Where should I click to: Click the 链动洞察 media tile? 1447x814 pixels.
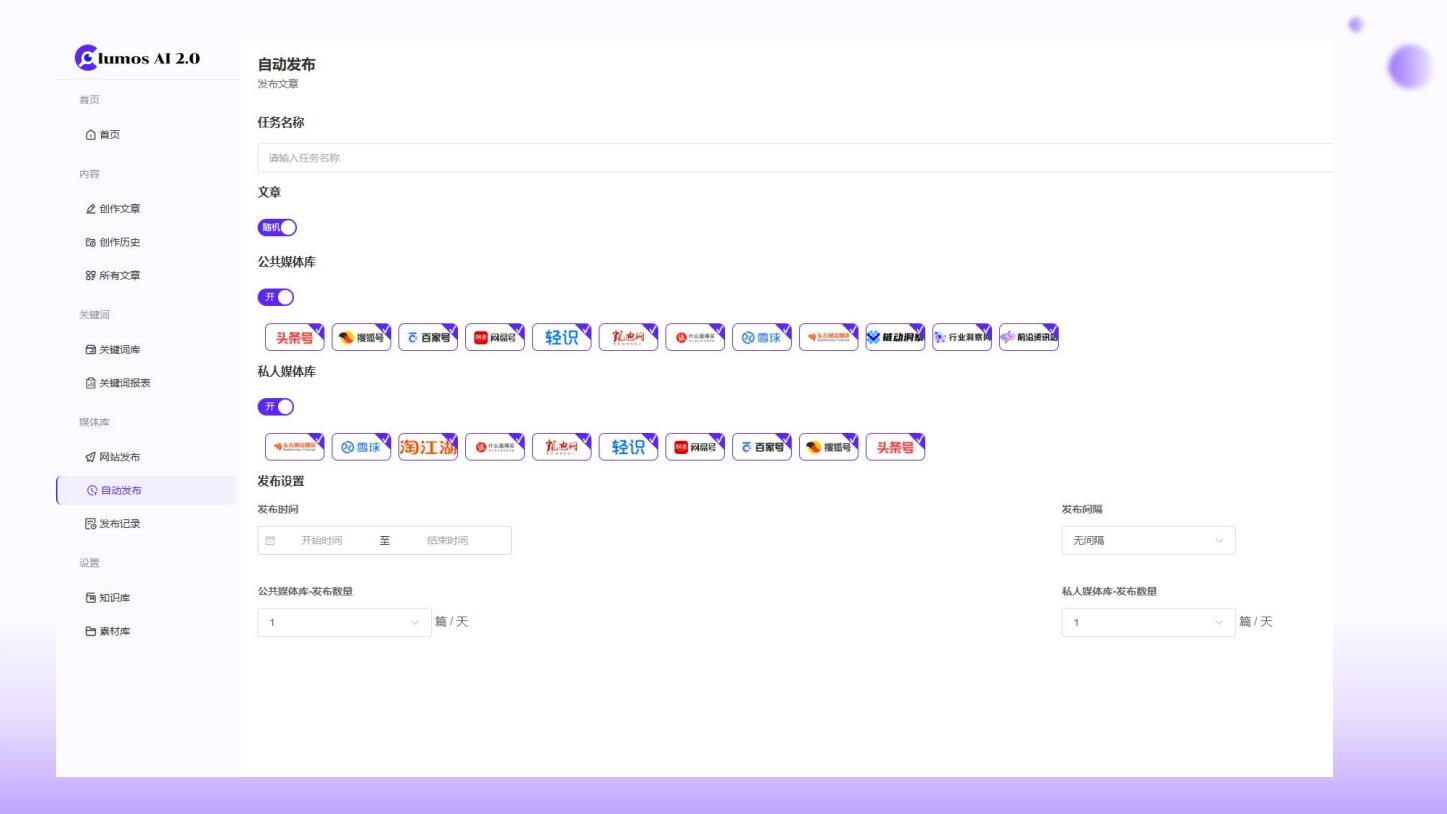(895, 338)
